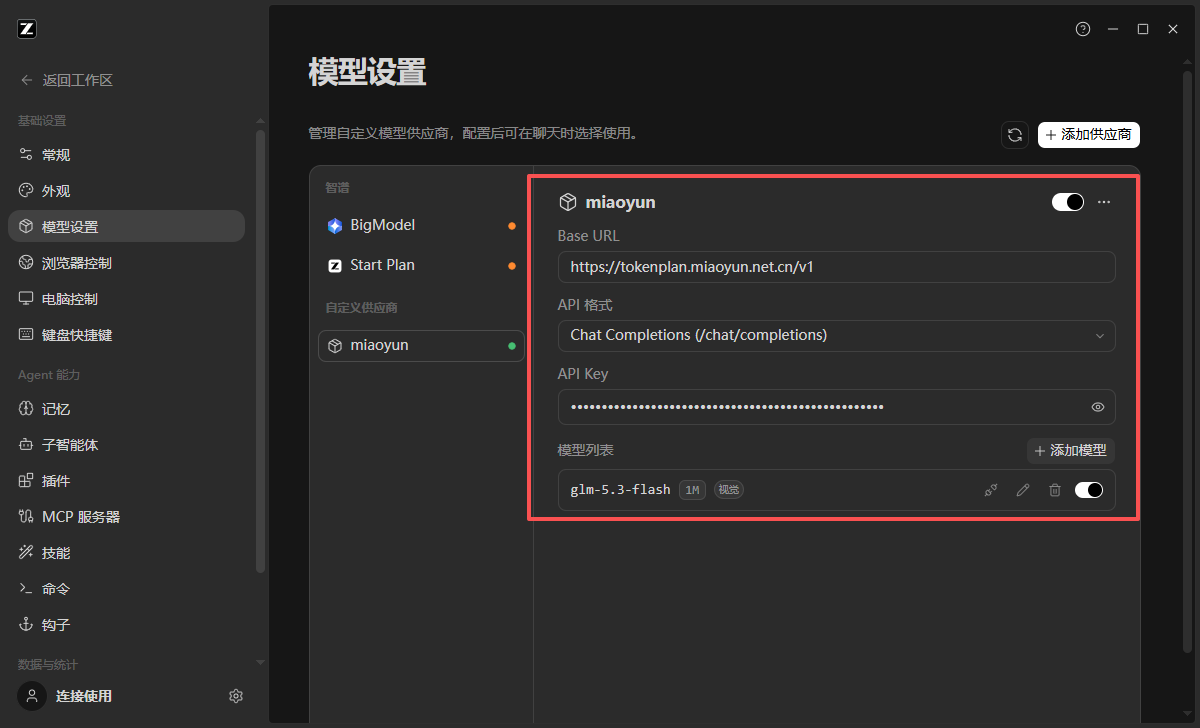Image resolution: width=1200 pixels, height=728 pixels.
Task: Open 键盘快捷键 settings
Action: 126,335
